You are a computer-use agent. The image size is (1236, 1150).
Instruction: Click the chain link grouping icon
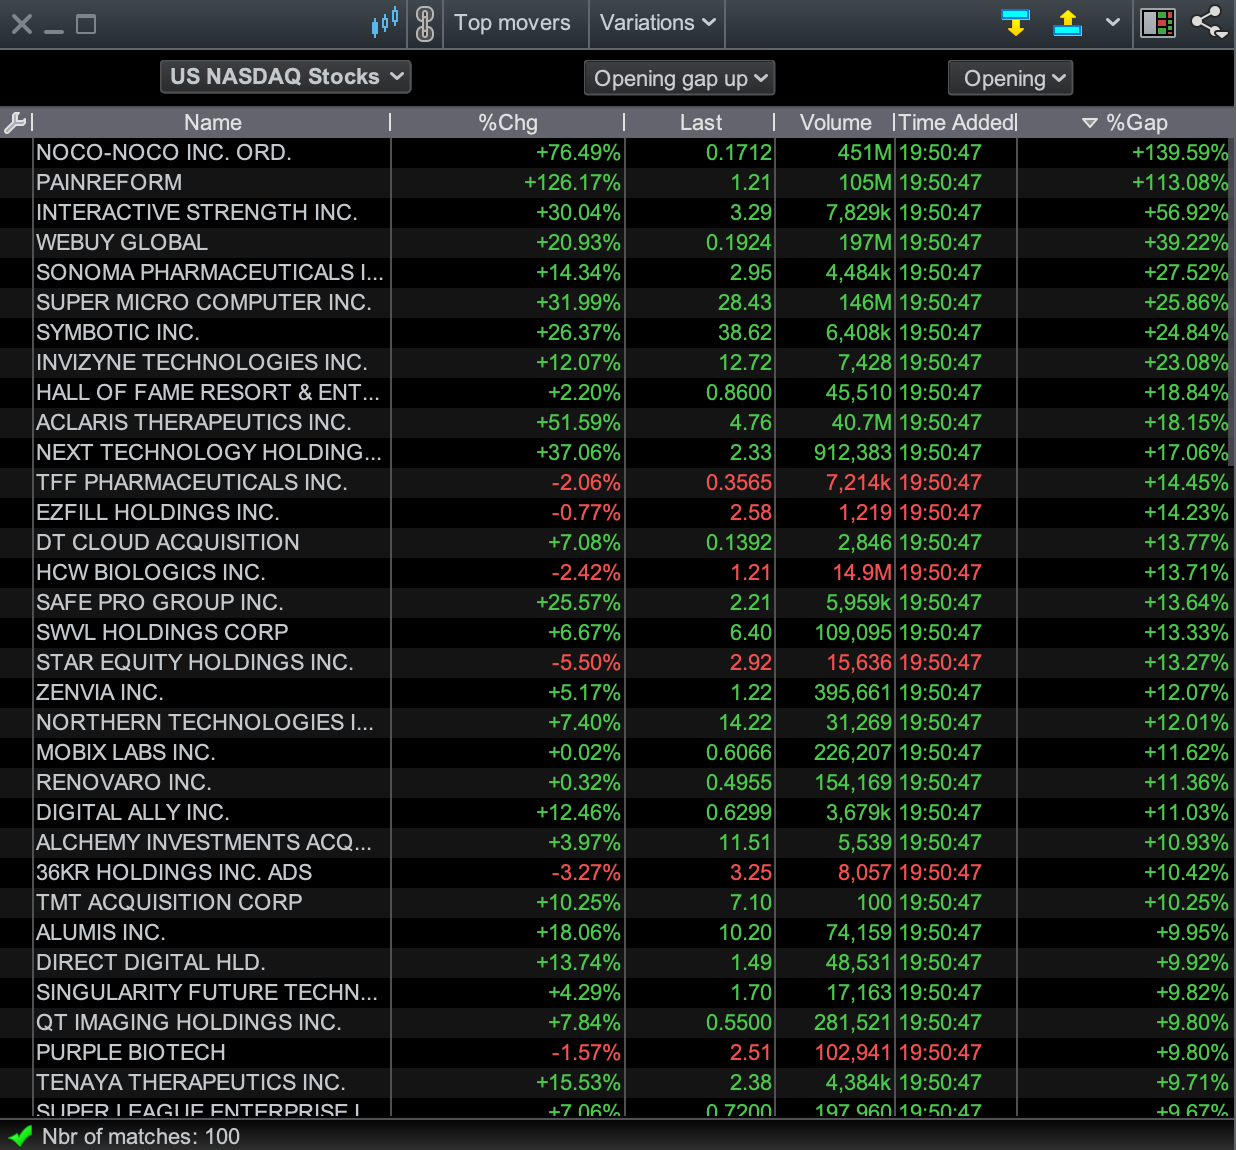point(425,23)
